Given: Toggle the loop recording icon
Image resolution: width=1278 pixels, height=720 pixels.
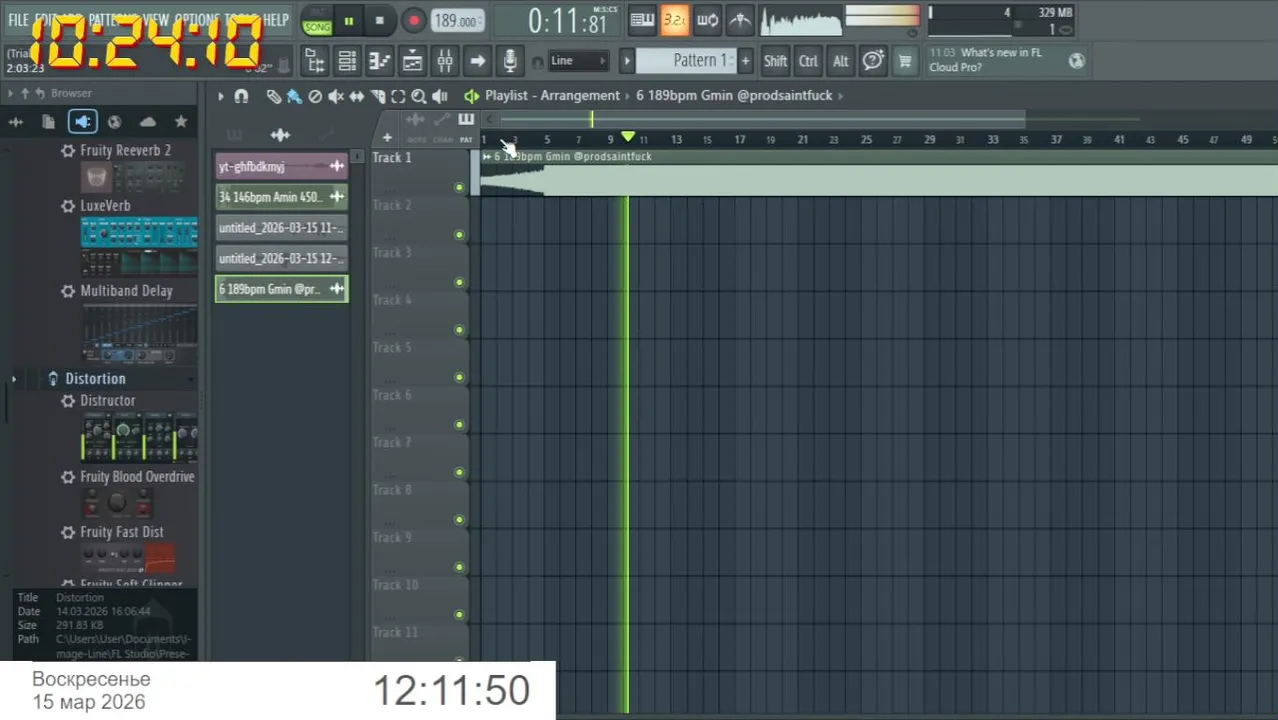Looking at the screenshot, I should pyautogui.click(x=707, y=20).
